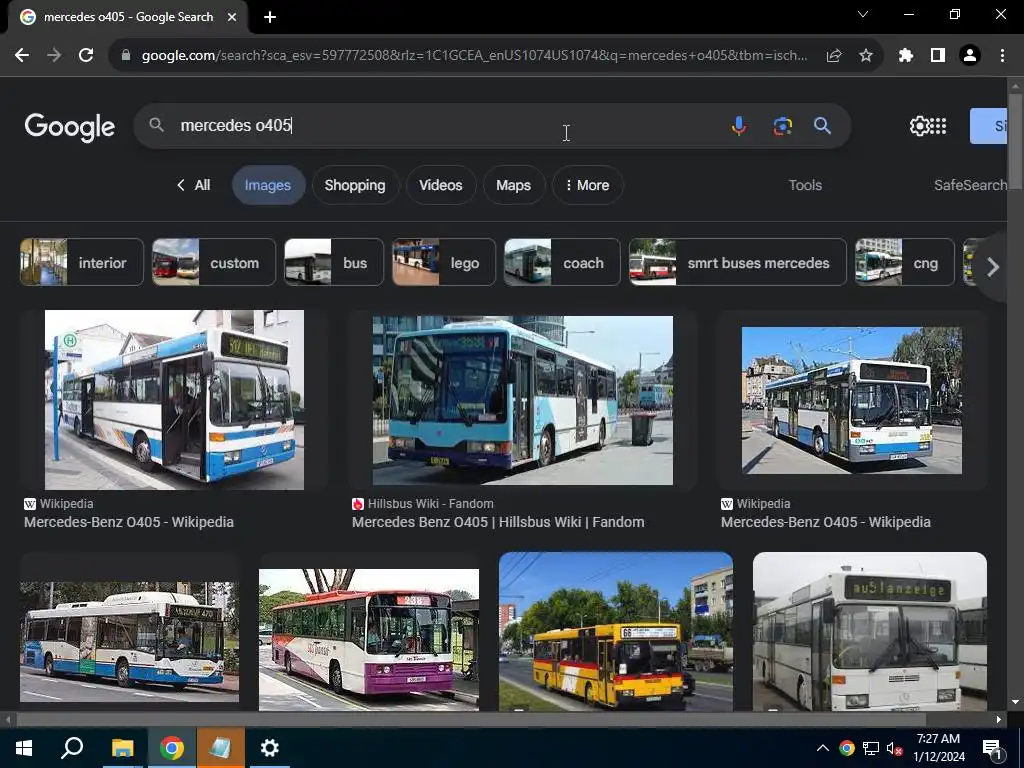Select the Images tab

(x=268, y=185)
